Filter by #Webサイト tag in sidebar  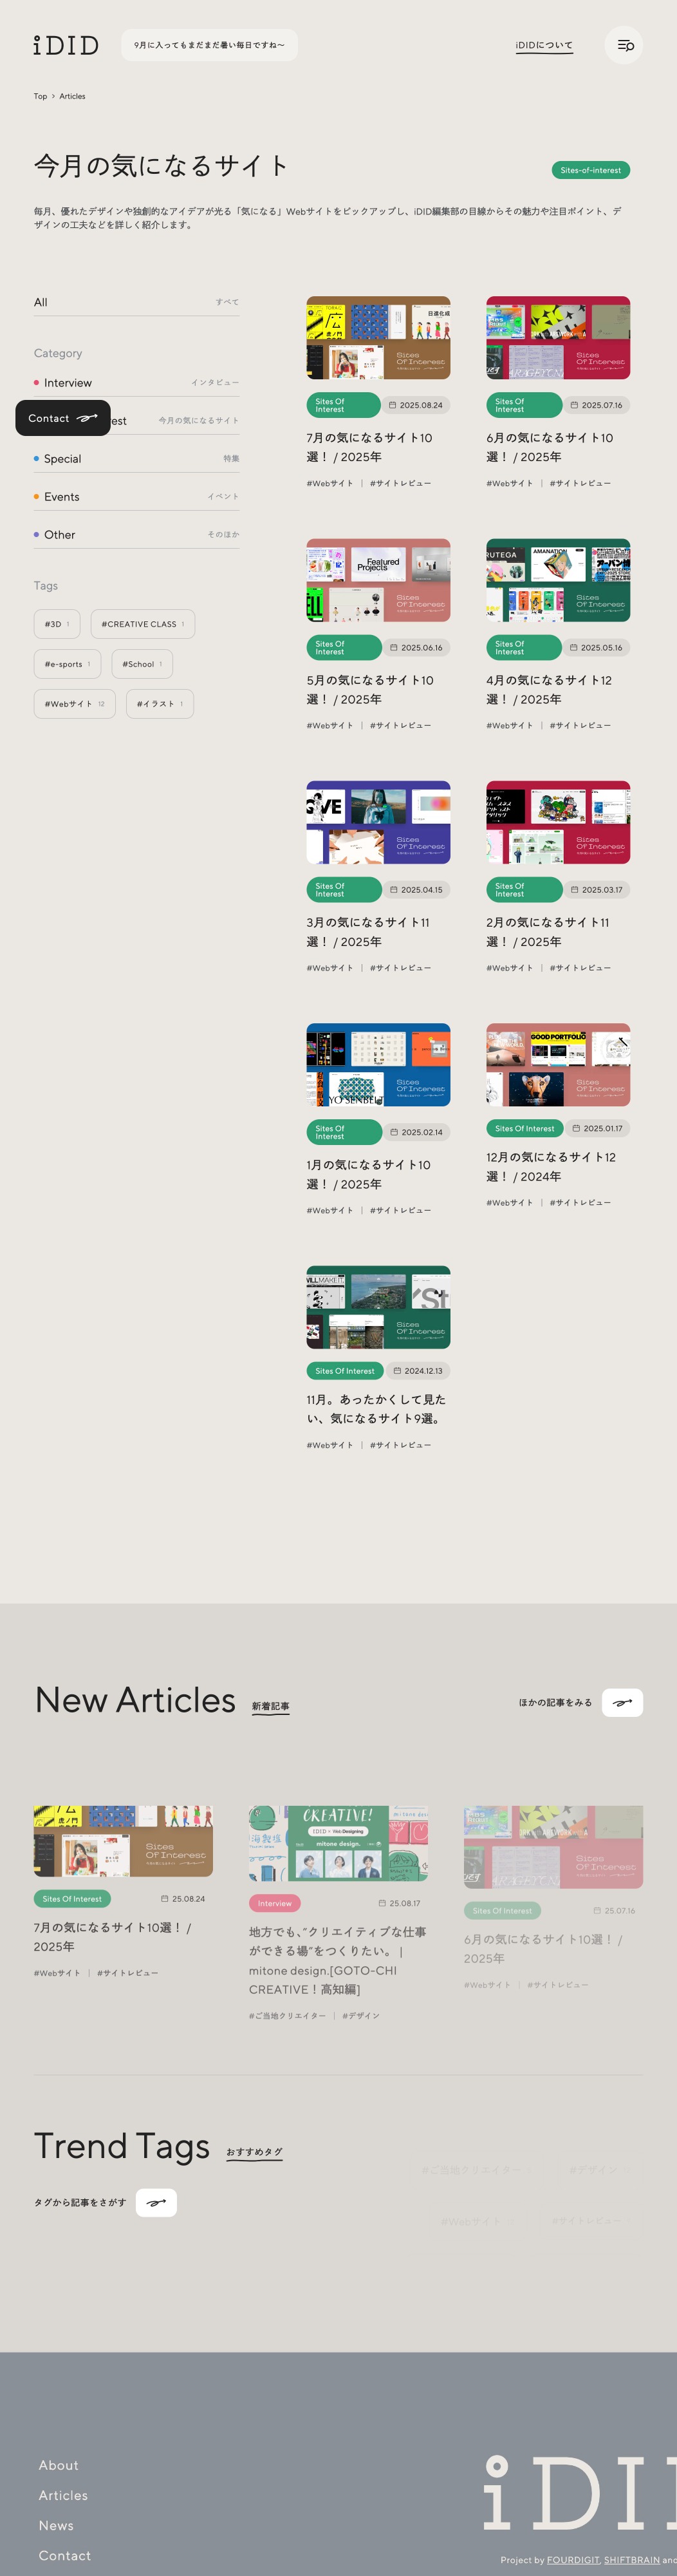coord(74,704)
